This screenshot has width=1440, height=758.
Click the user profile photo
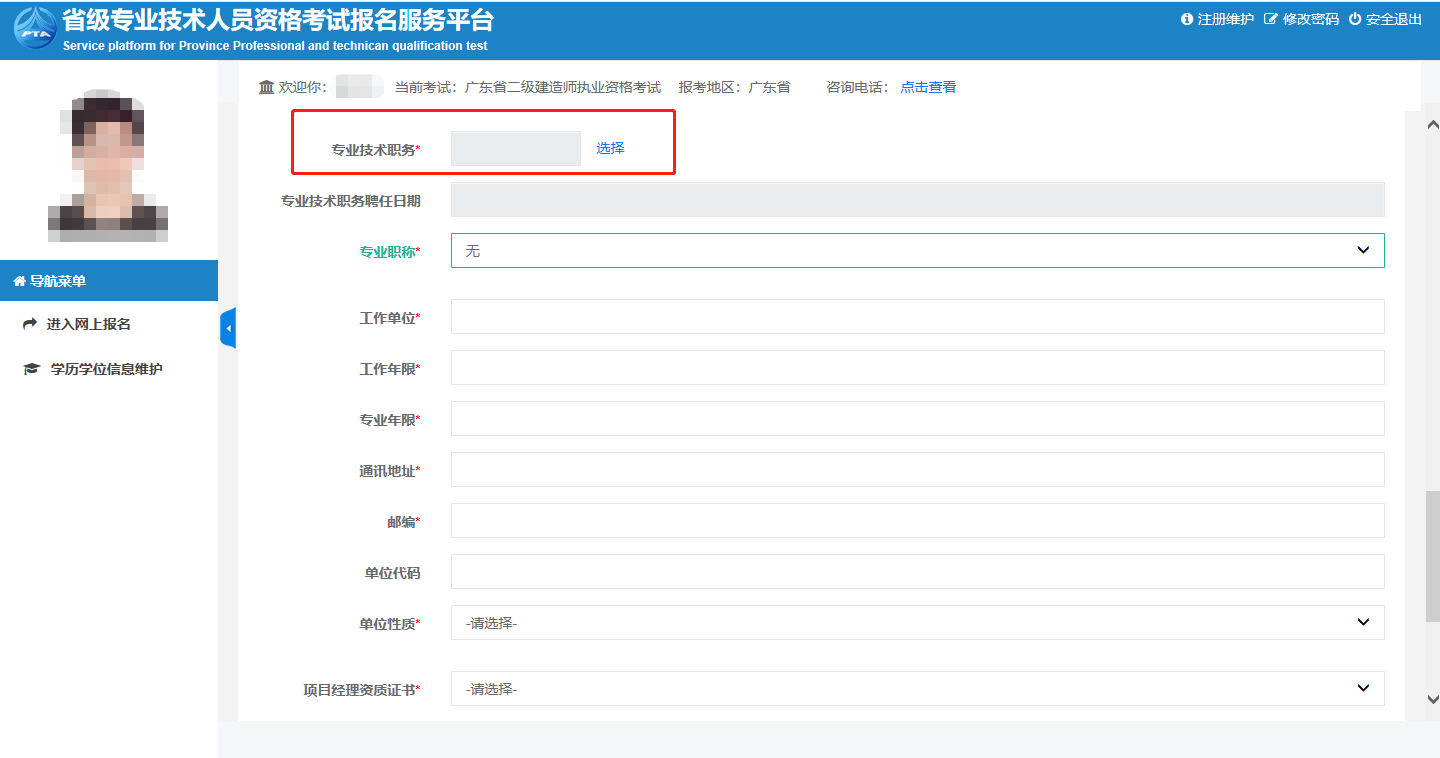pyautogui.click(x=108, y=165)
